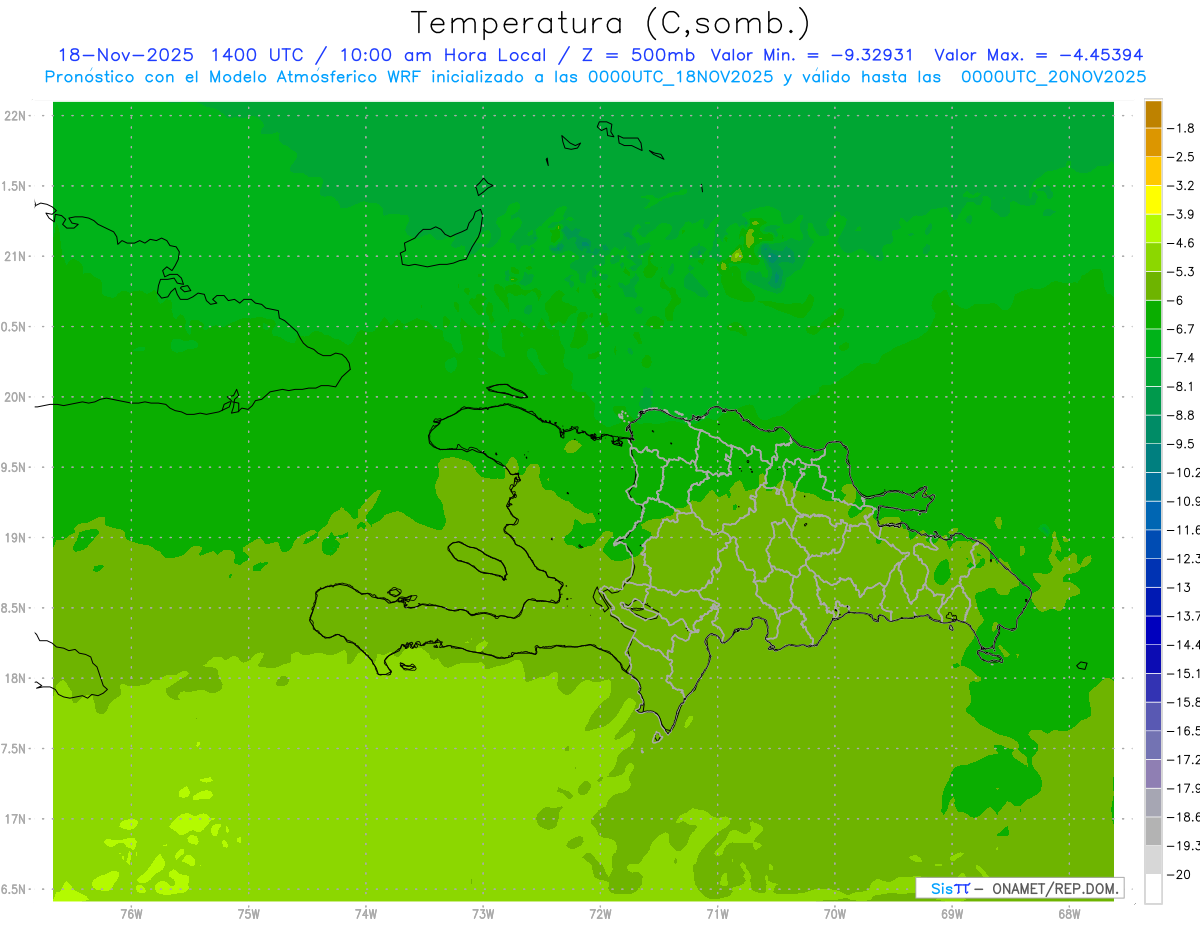Click the '19N' latitude label
The image size is (1200, 927).
pyautogui.click(x=15, y=538)
